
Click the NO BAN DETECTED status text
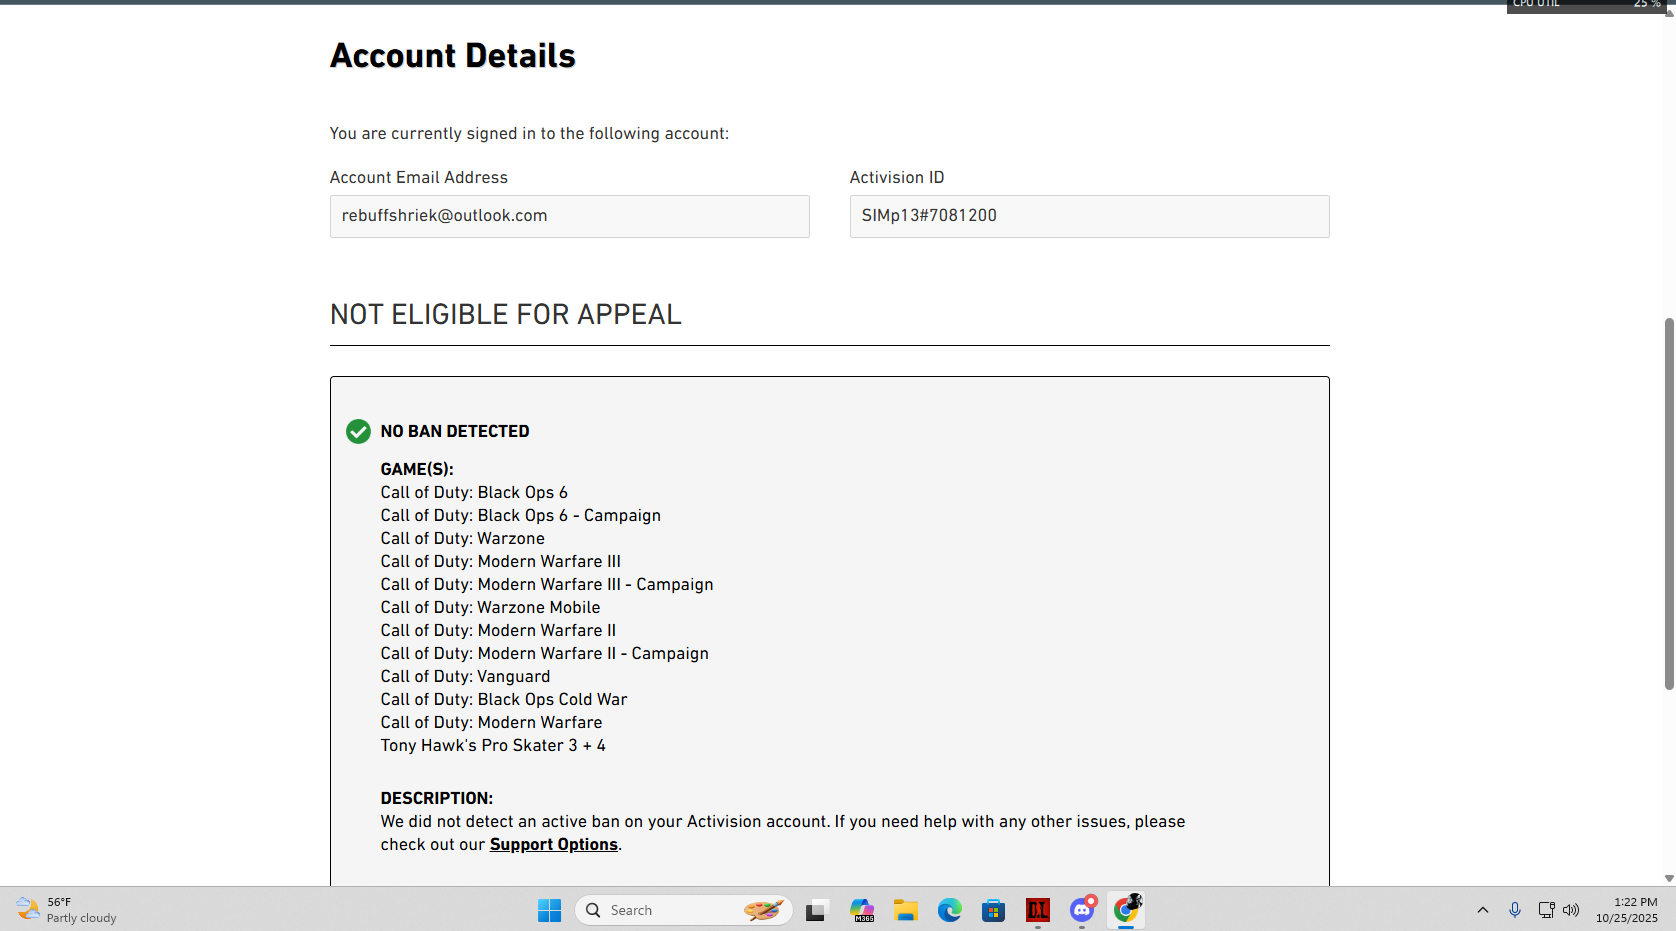455,431
